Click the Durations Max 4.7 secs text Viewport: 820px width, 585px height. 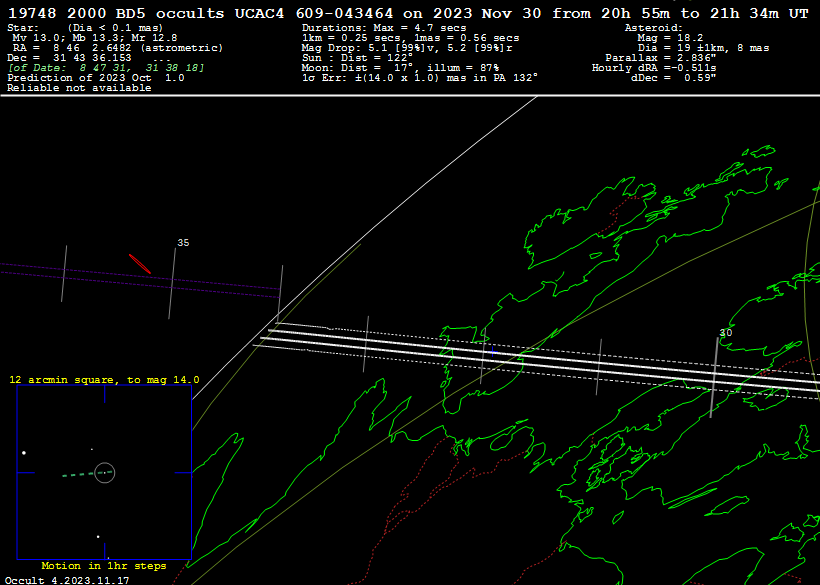tap(384, 28)
